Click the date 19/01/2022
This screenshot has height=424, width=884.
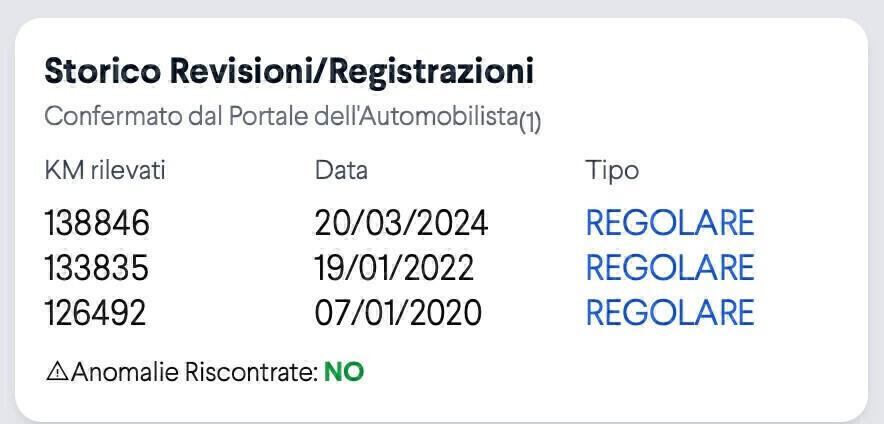pyautogui.click(x=394, y=268)
